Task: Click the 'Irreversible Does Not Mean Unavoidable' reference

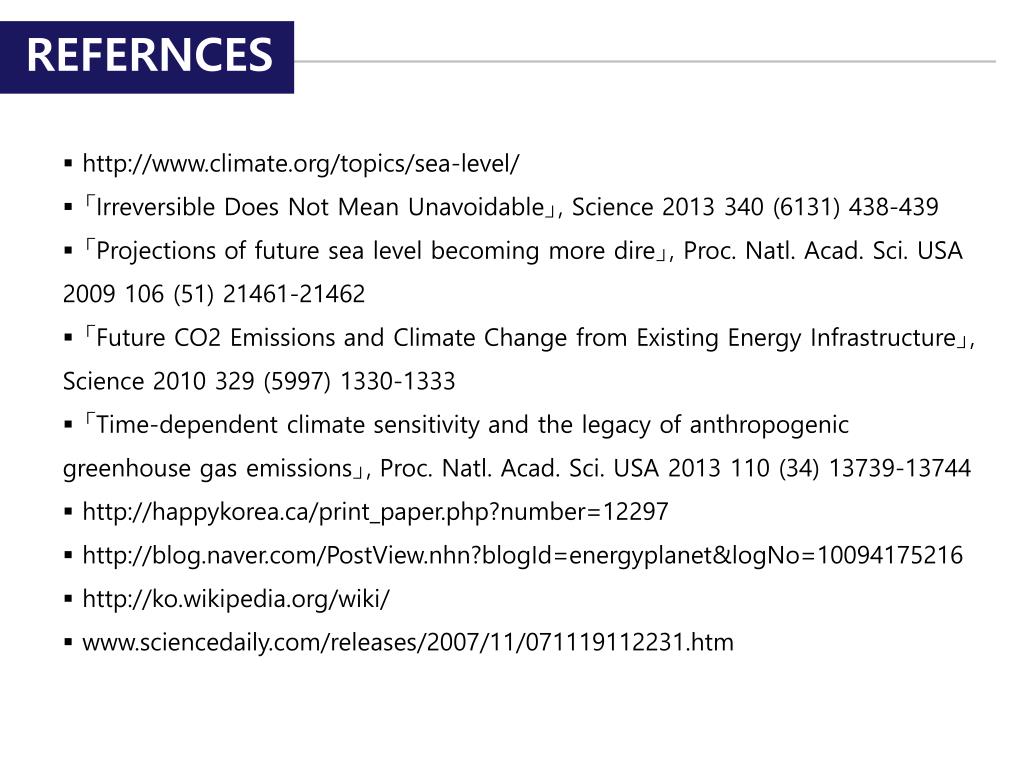Action: [321, 207]
